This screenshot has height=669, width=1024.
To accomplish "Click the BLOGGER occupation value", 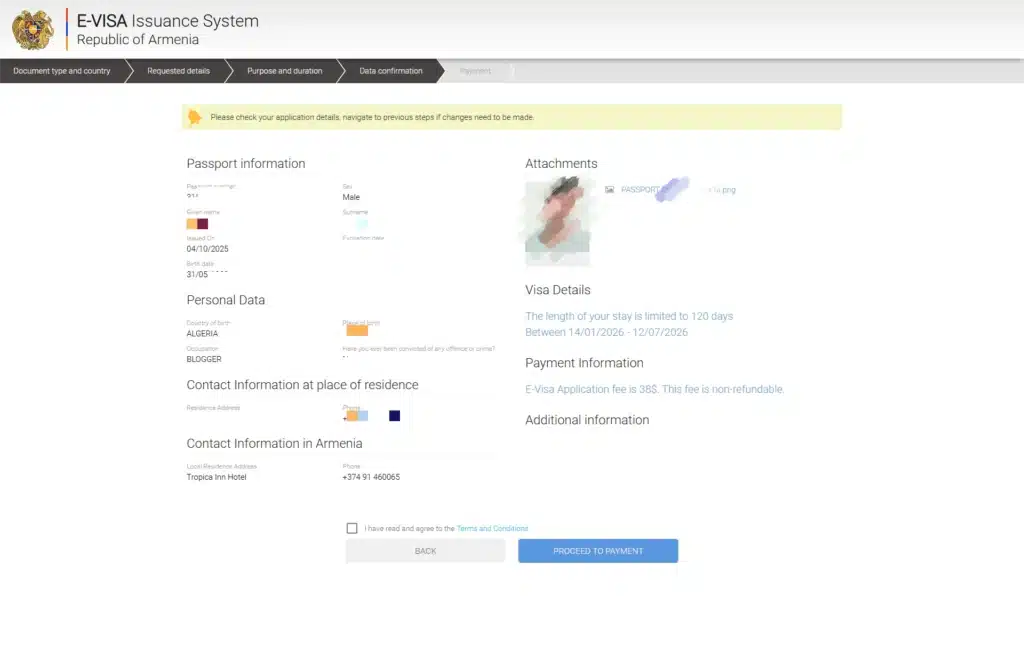I will (x=204, y=359).
